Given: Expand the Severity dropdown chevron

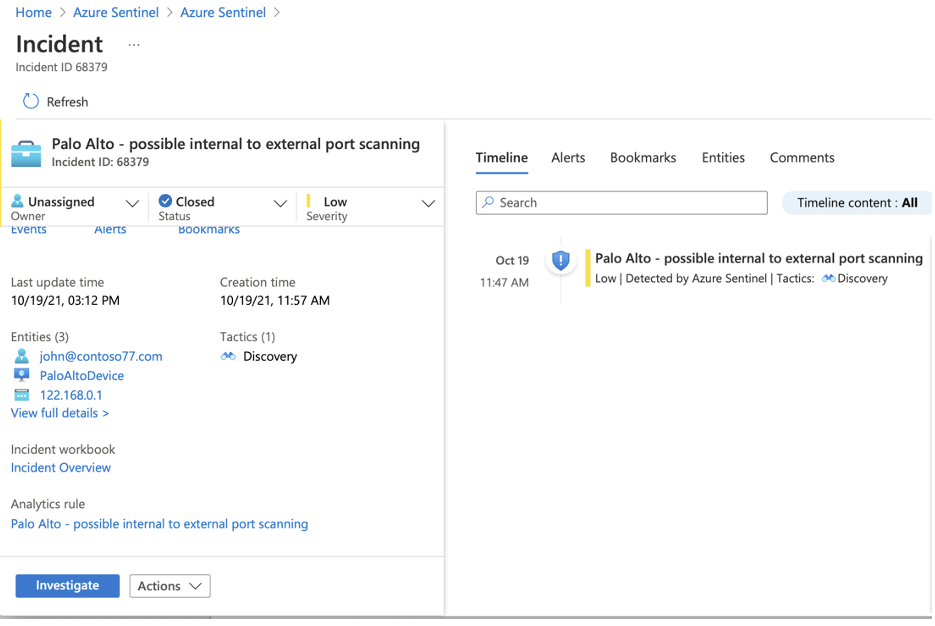Looking at the screenshot, I should [x=428, y=203].
